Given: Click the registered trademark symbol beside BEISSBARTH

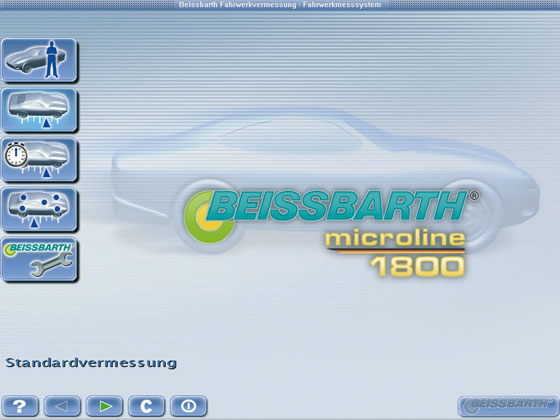Looking at the screenshot, I should pos(474,195).
